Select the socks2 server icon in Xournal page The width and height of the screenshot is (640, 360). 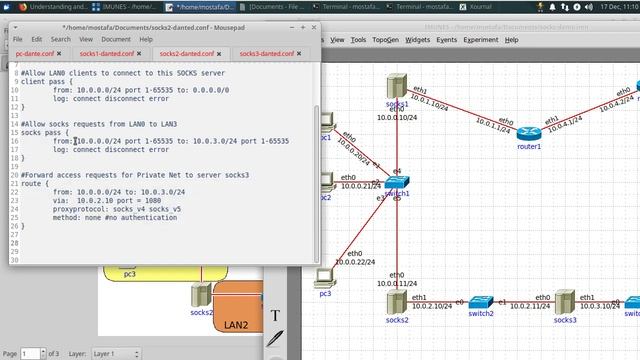pos(201,295)
